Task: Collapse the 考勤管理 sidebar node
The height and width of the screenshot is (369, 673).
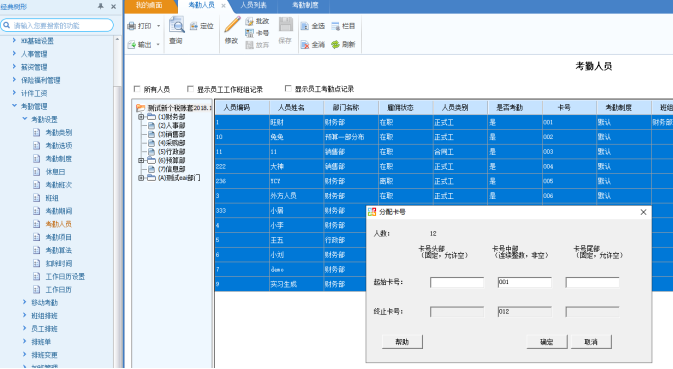Action: 14,106
